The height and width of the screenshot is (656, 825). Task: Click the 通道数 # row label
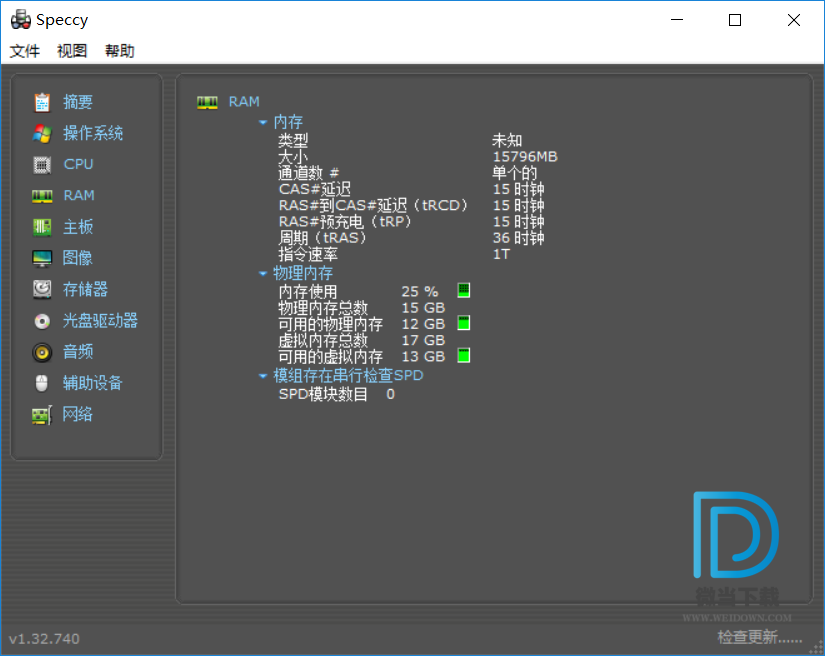pos(308,173)
